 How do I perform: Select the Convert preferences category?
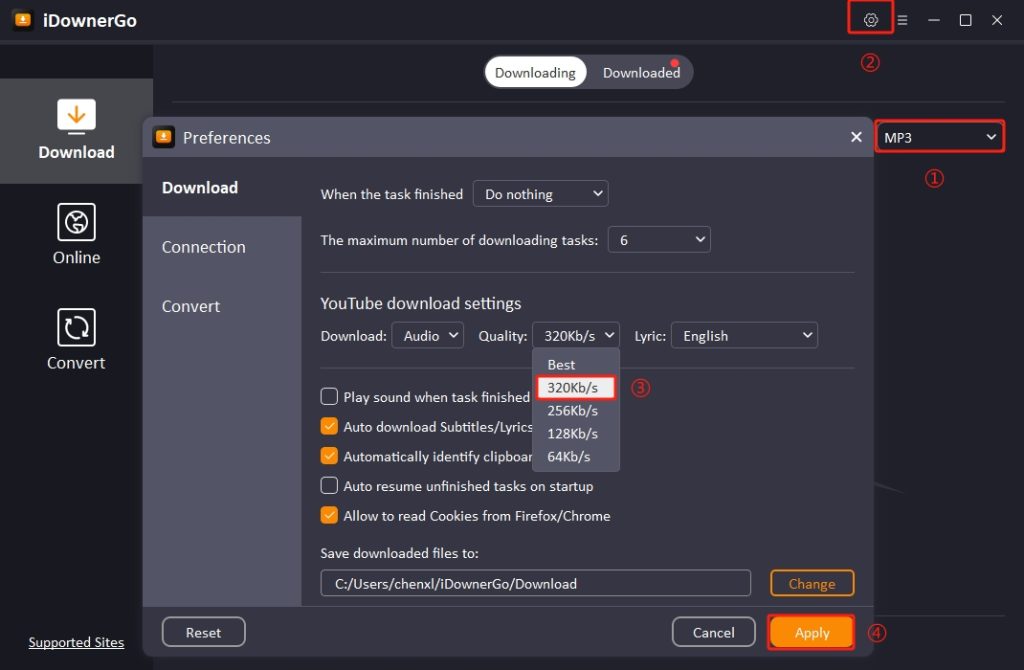(222, 306)
